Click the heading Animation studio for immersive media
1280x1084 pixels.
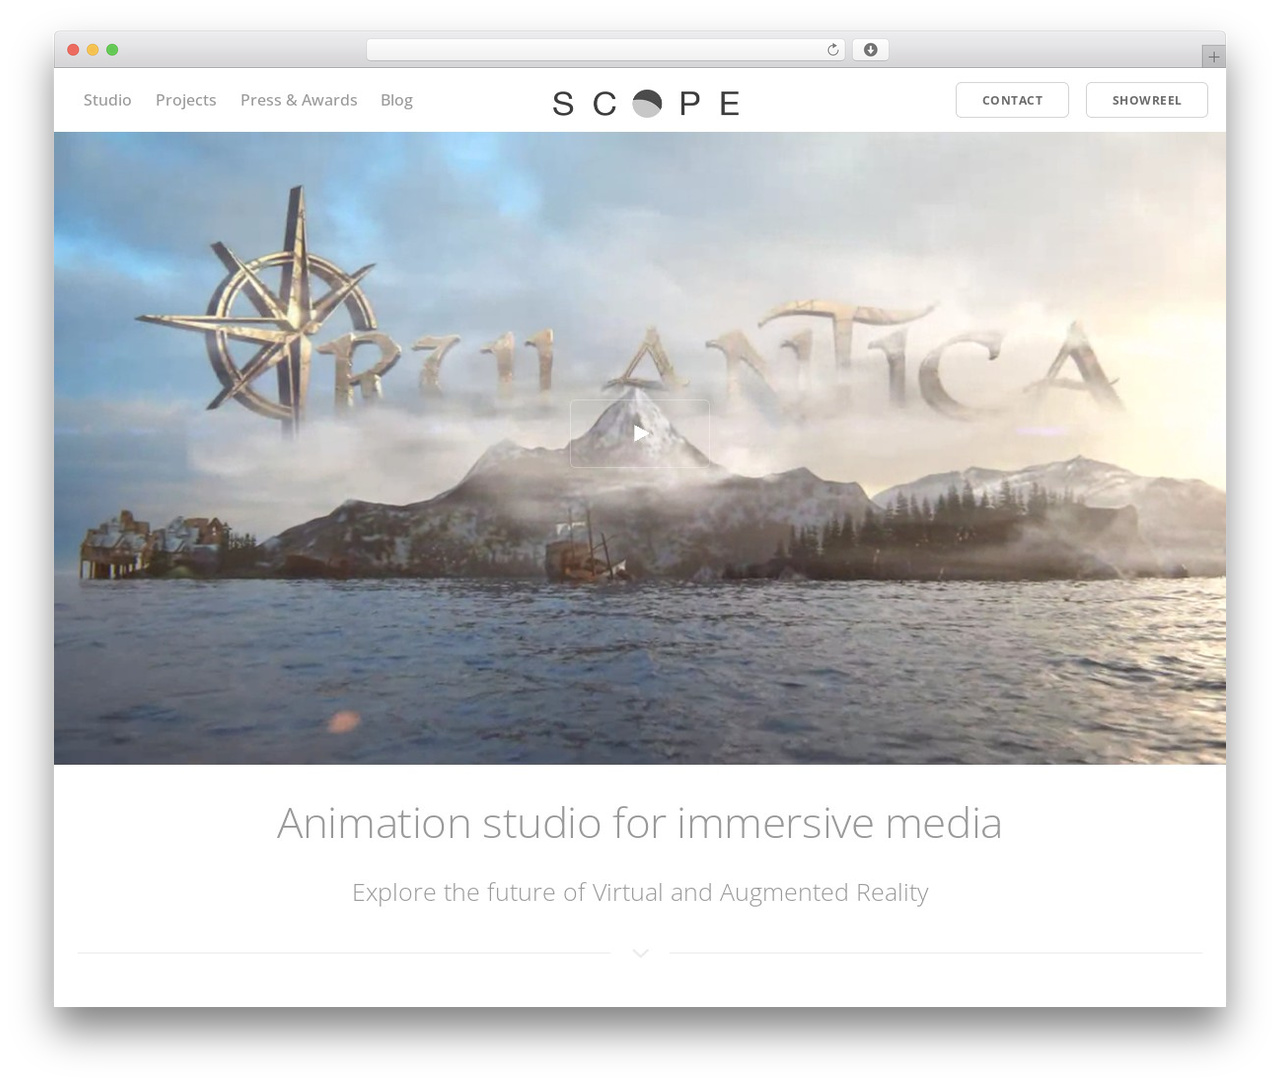pos(640,823)
